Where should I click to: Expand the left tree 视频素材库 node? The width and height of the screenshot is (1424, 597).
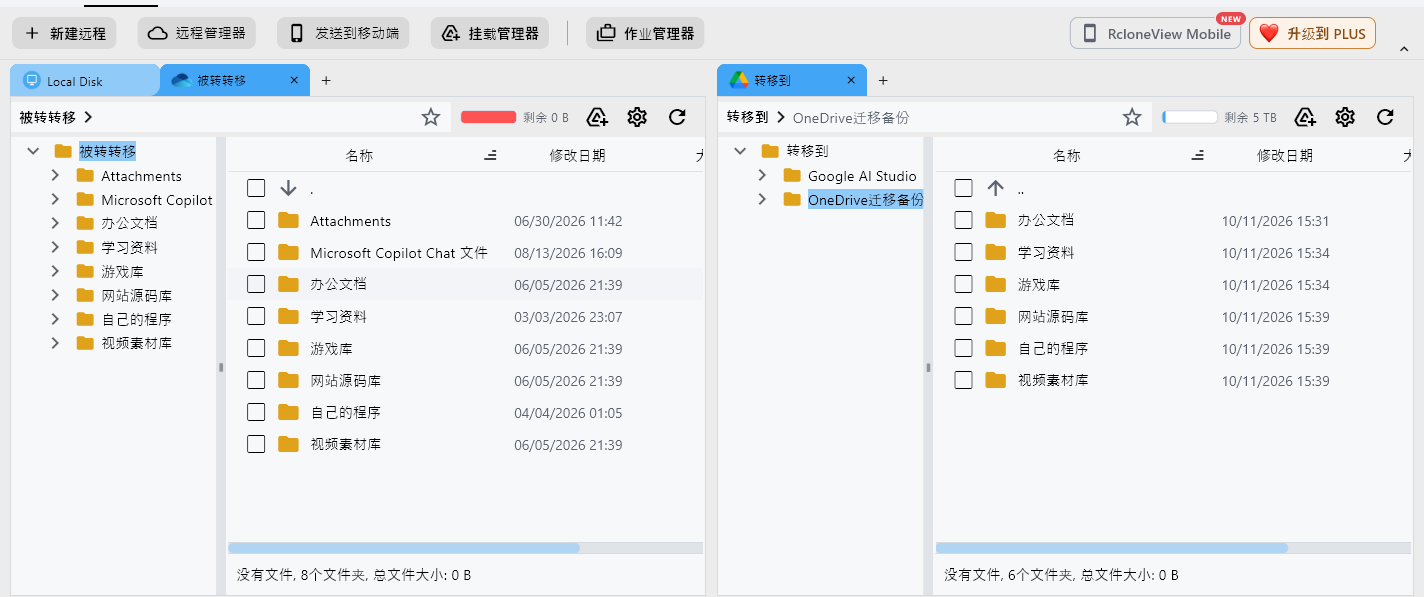pos(55,343)
